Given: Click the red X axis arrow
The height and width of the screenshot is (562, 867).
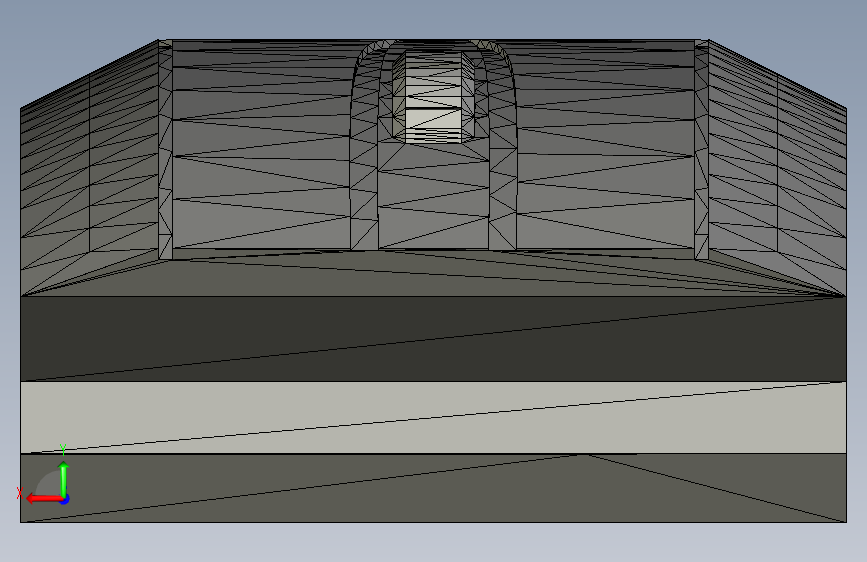Looking at the screenshot, I should tap(43, 499).
